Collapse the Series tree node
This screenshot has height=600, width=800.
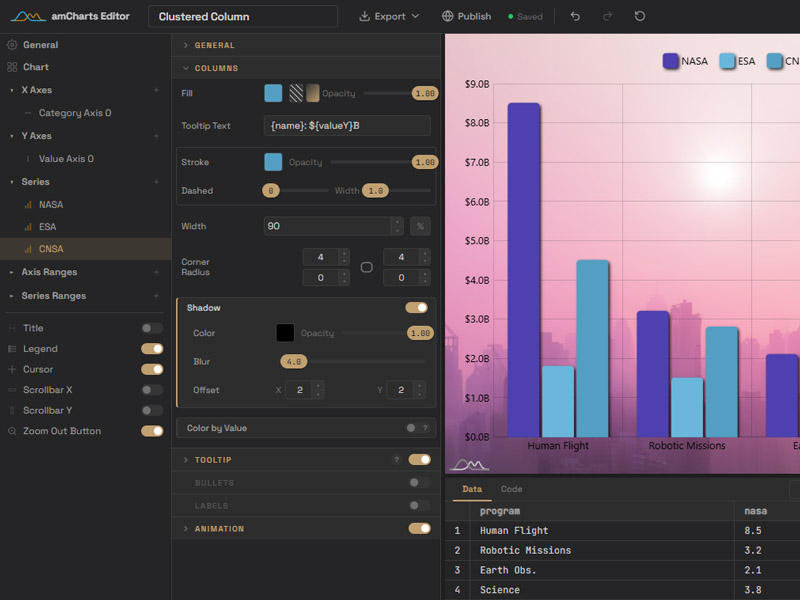point(12,182)
